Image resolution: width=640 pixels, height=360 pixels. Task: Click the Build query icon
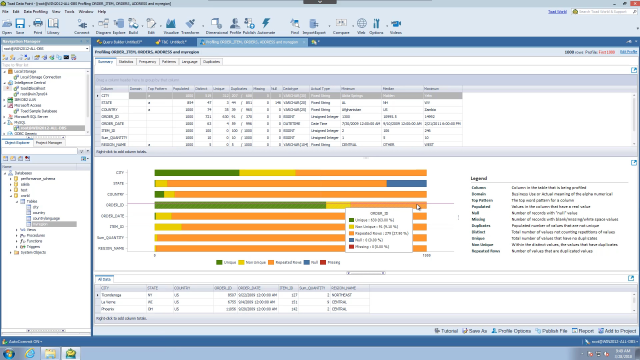tap(133, 26)
